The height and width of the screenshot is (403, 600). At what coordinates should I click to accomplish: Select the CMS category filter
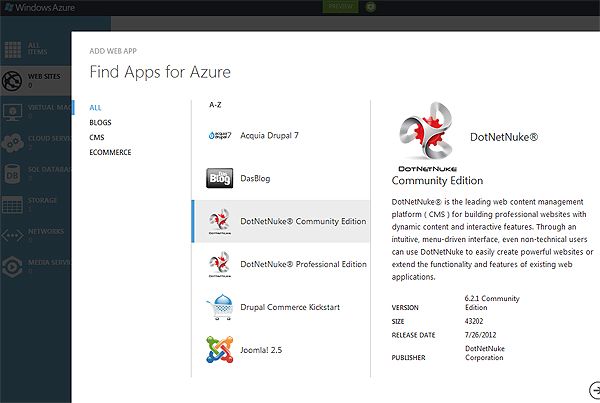click(97, 137)
